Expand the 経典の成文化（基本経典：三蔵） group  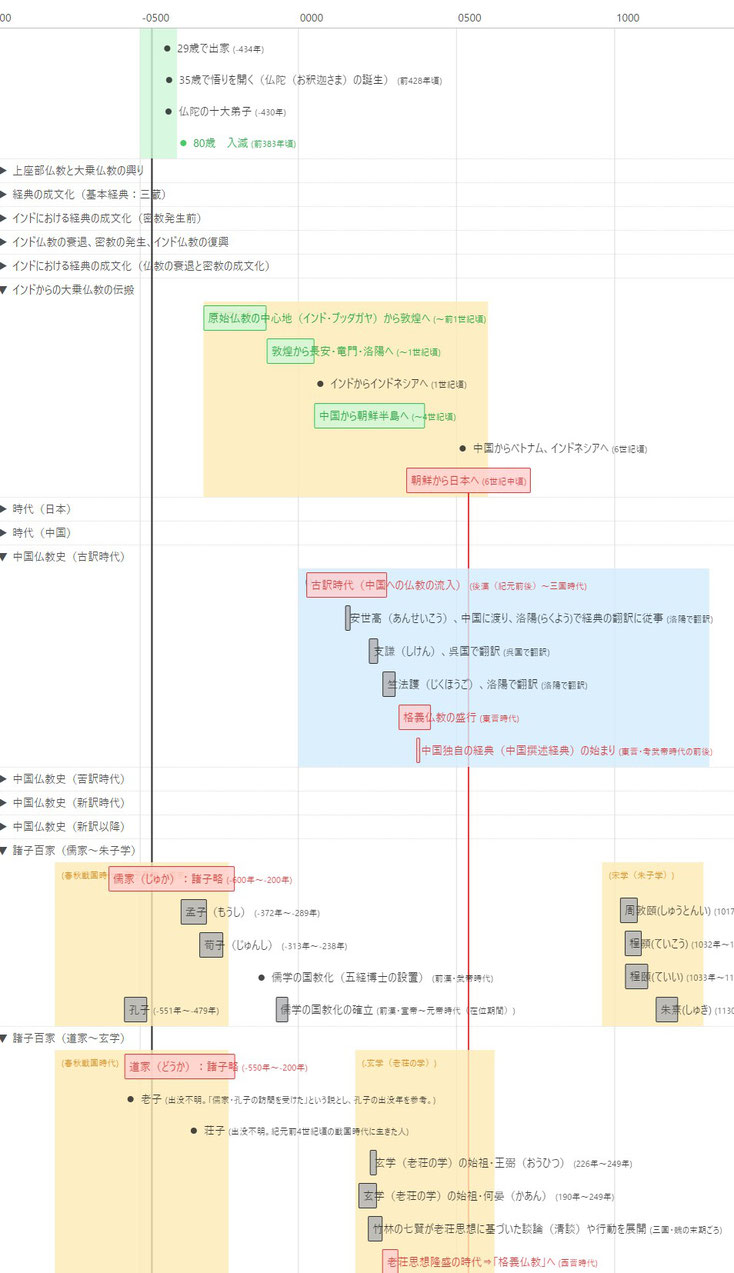pyautogui.click(x=4, y=195)
